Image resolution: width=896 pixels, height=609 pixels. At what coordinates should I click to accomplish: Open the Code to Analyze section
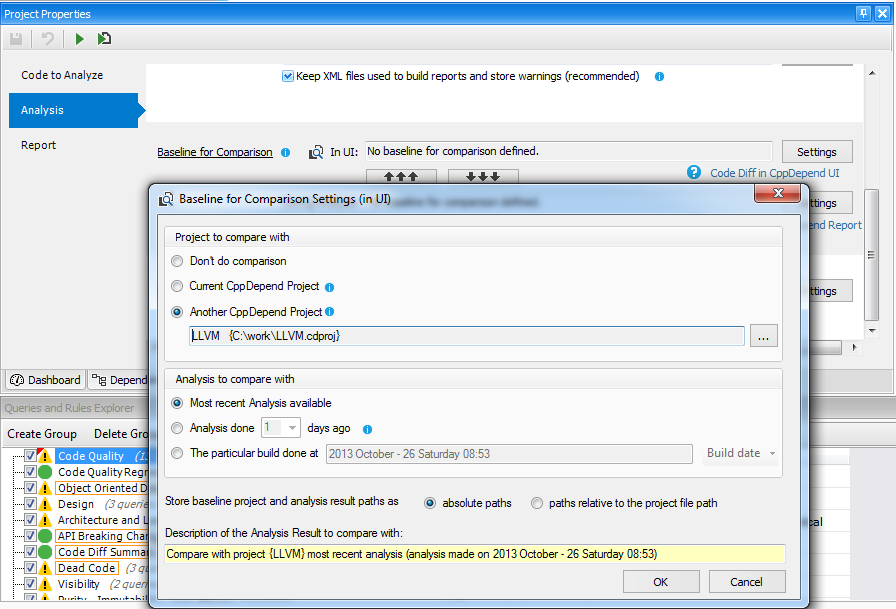(62, 75)
